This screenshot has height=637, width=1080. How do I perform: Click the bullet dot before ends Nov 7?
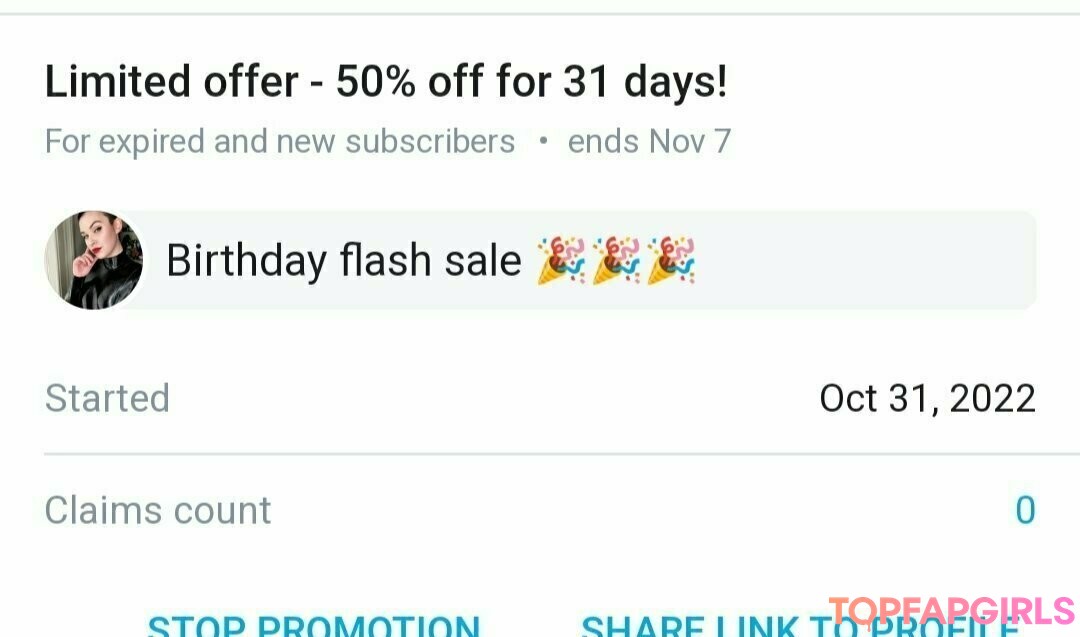point(543,140)
